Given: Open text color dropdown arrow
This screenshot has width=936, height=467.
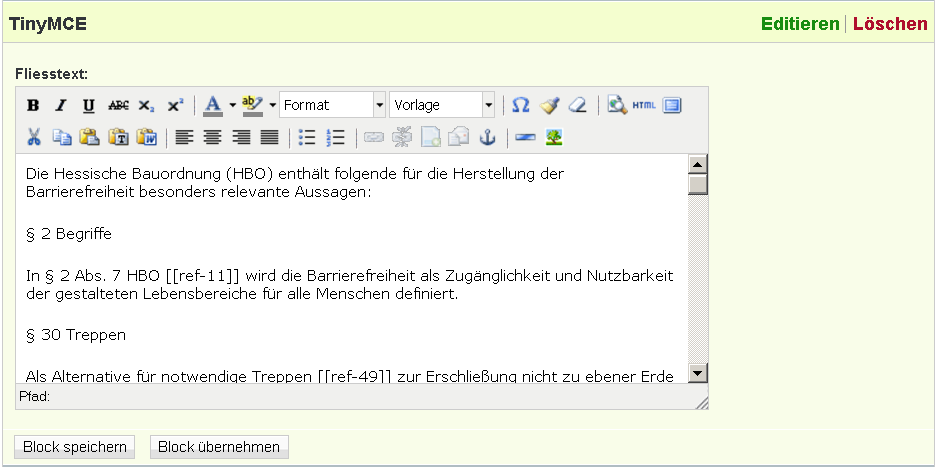Looking at the screenshot, I should [x=232, y=106].
